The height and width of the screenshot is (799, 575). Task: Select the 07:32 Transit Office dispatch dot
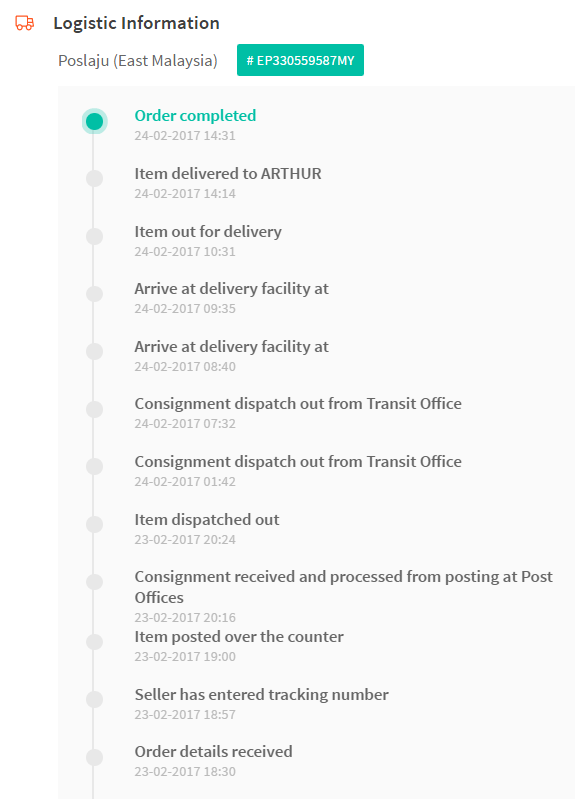94,409
